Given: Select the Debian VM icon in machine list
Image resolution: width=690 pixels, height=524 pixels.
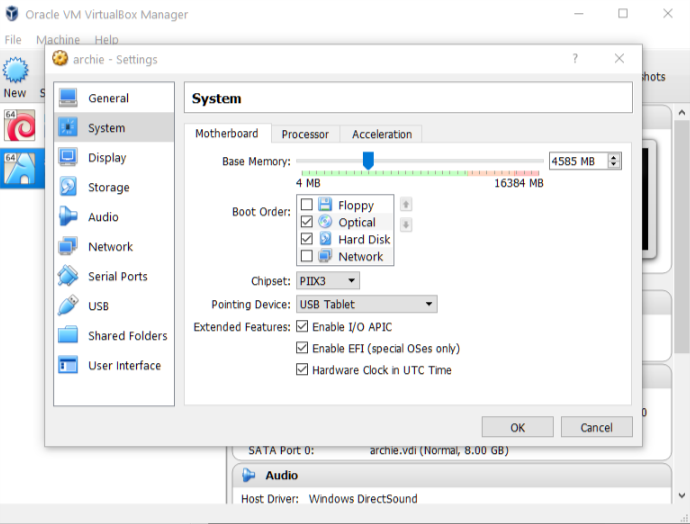Looking at the screenshot, I should (20, 126).
